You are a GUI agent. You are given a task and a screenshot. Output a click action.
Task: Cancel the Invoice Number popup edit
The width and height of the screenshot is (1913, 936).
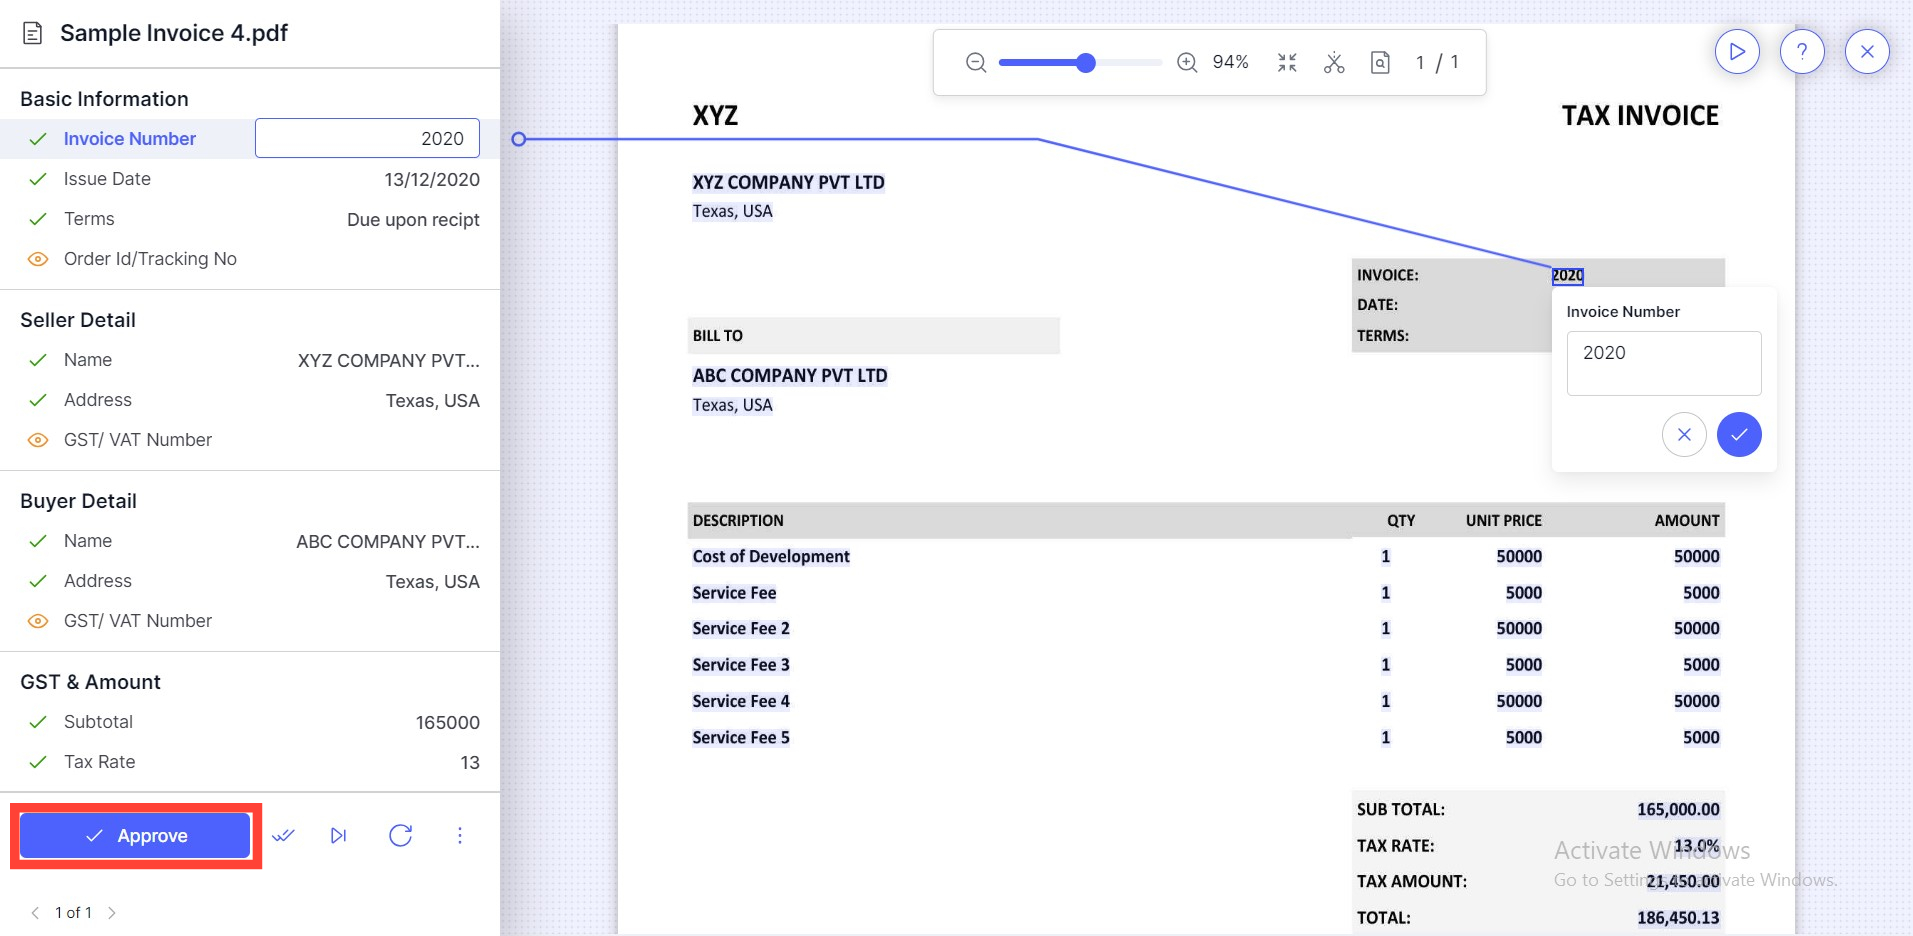[1684, 435]
